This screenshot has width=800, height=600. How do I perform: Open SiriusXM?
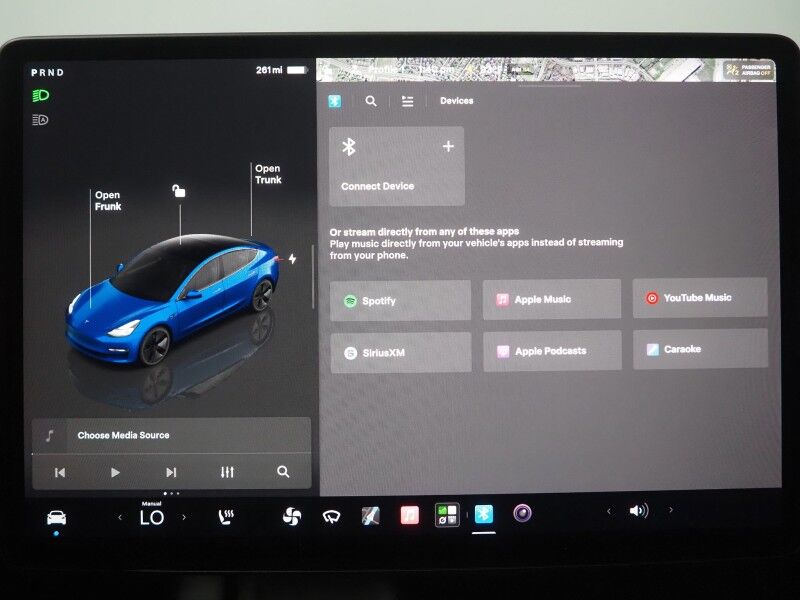pyautogui.click(x=401, y=353)
